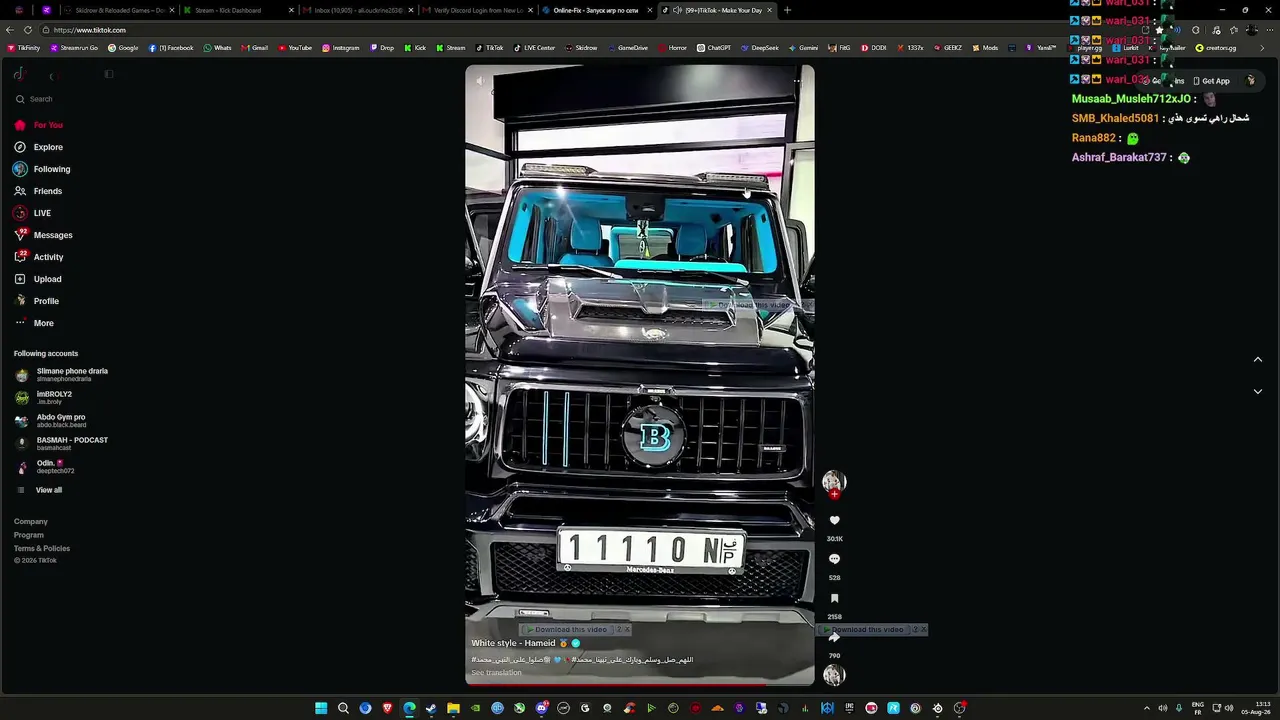Open White style - Hameid creator name
The image size is (1280, 720).
[513, 643]
